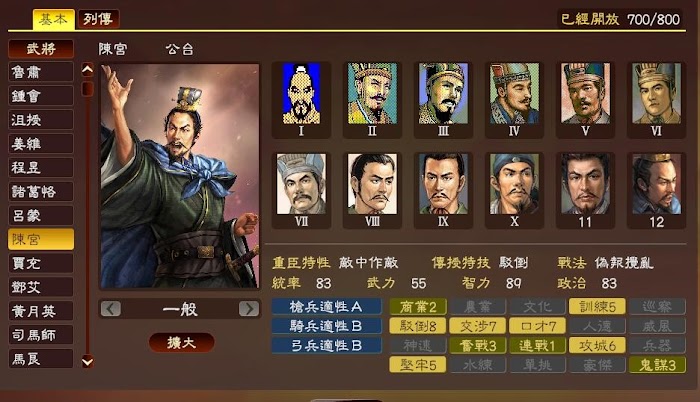Screen dimensions: 700x402
Task: Toggle the 商業2 skill tag
Action: coord(417,306)
